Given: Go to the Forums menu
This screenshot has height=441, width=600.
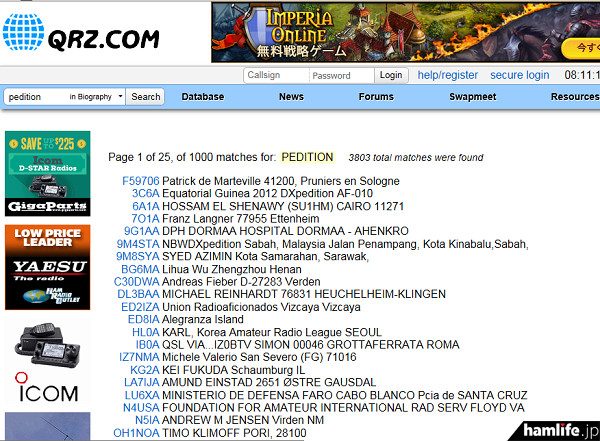Looking at the screenshot, I should pyautogui.click(x=376, y=97).
